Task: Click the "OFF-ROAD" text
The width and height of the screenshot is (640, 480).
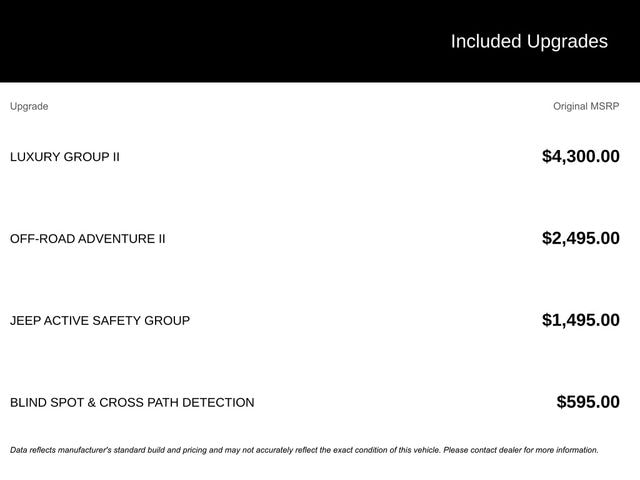Action: click(42, 239)
